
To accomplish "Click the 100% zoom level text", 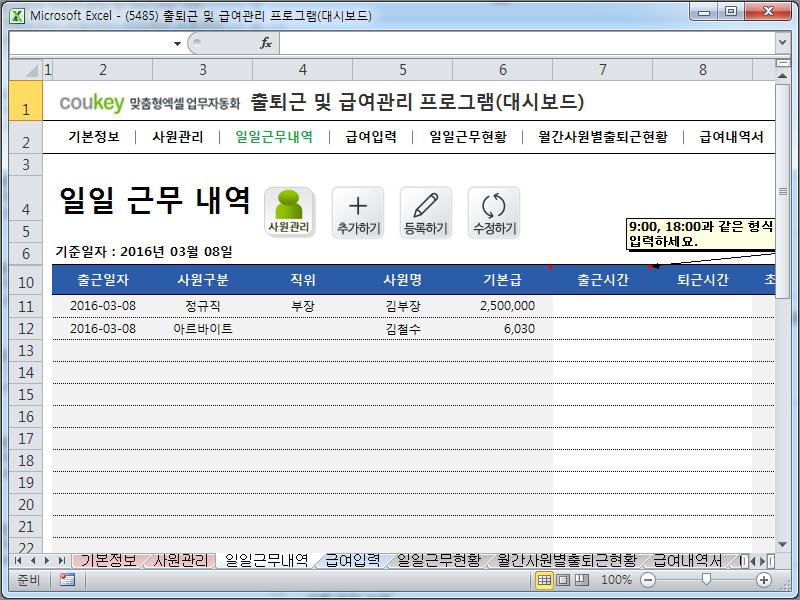I will (616, 580).
